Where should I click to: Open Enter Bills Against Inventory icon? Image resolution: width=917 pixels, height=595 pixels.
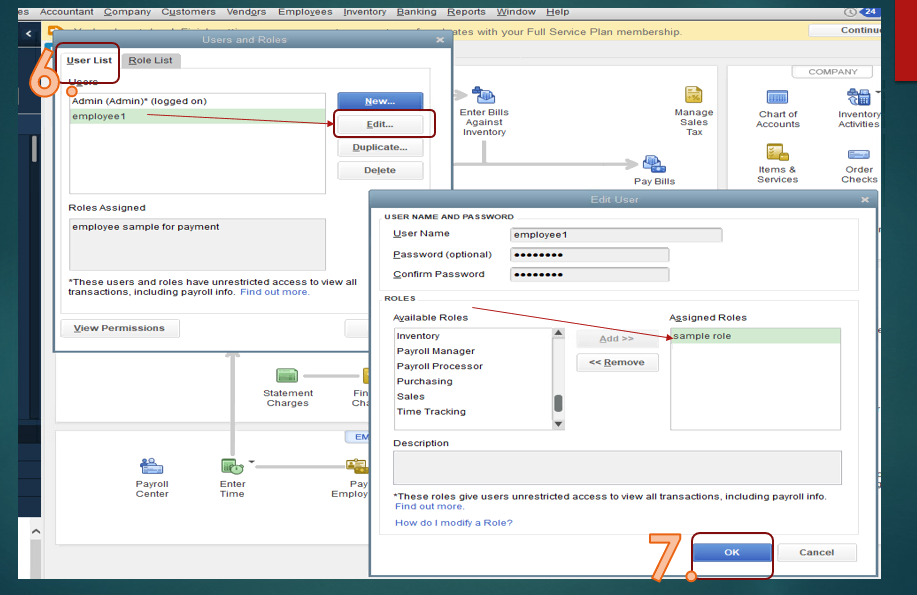(484, 95)
